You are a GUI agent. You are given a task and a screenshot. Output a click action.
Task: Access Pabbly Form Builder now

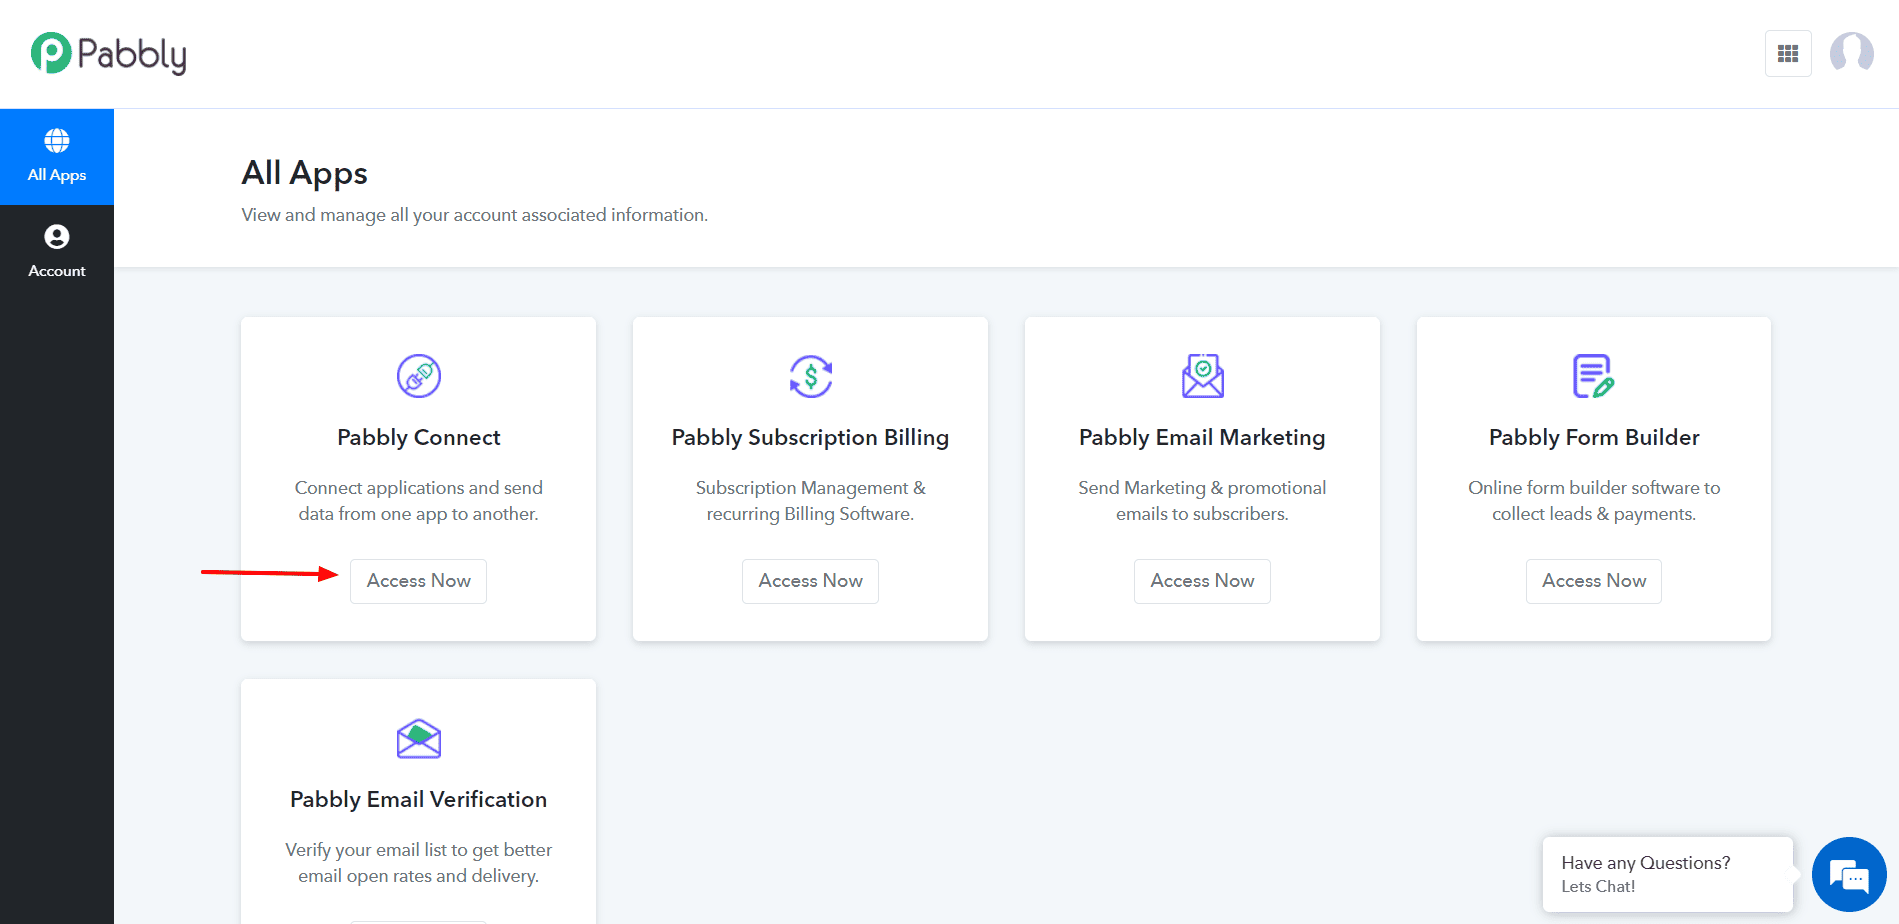(x=1594, y=581)
